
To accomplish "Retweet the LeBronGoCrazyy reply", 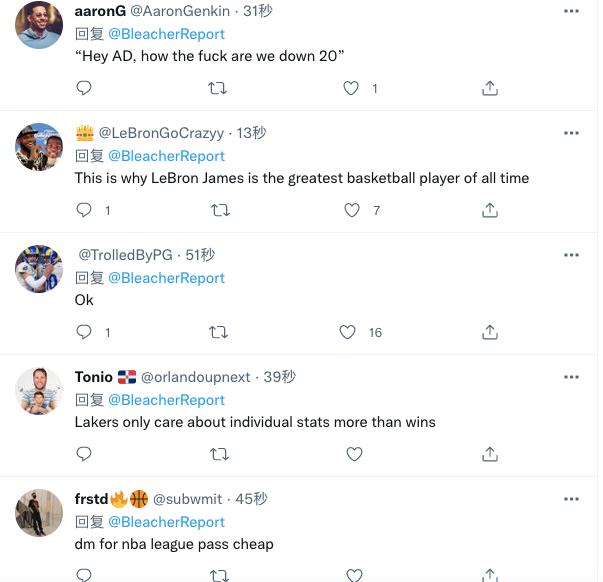I will point(220,210).
